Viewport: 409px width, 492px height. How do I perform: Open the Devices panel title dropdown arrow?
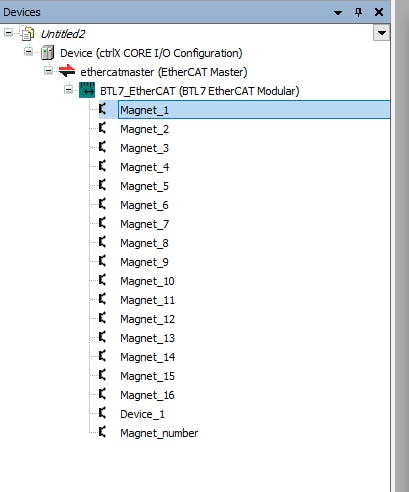[x=338, y=13]
